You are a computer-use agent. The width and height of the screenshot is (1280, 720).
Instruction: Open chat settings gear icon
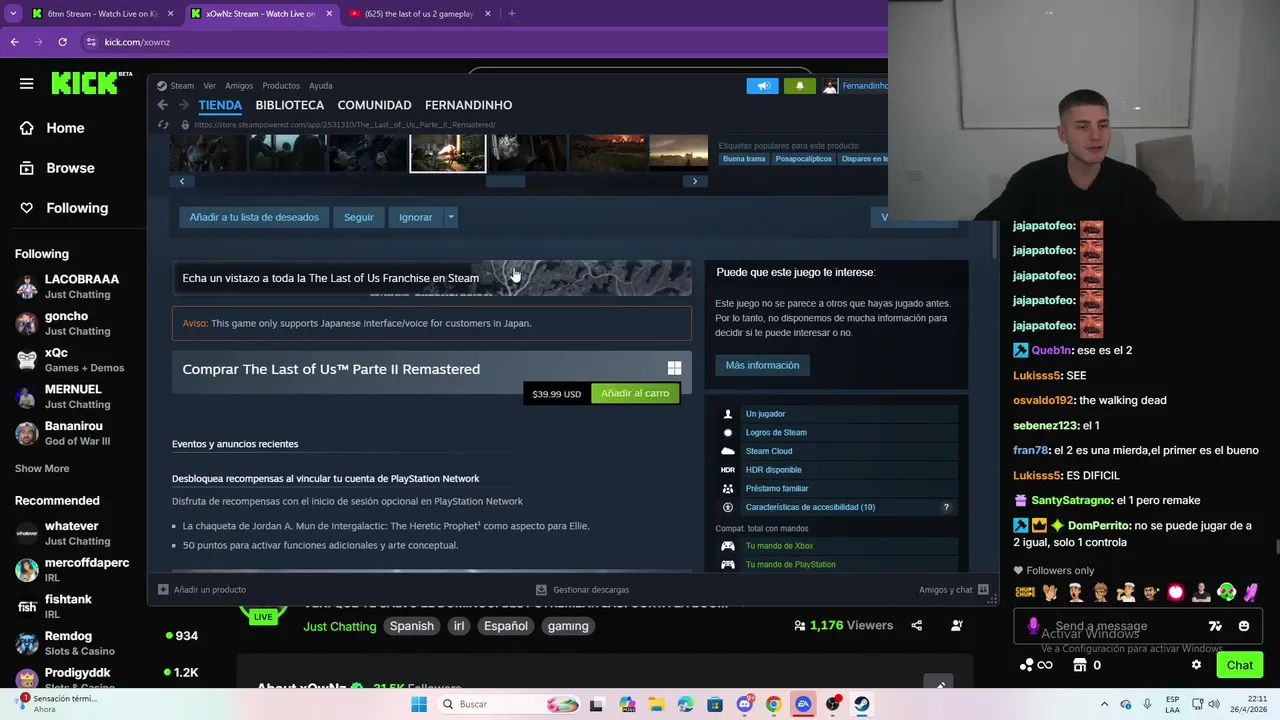(x=1196, y=665)
